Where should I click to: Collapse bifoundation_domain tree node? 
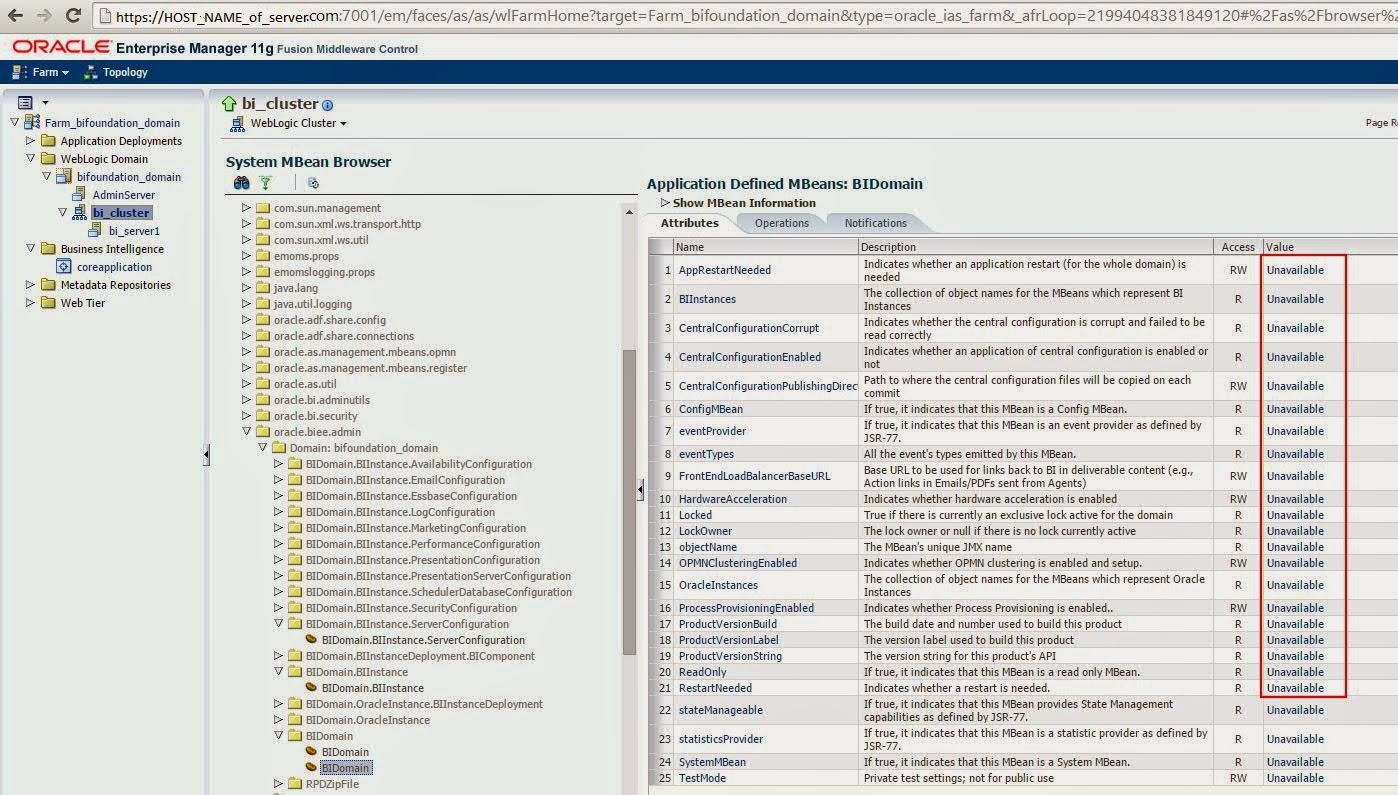pyautogui.click(x=46, y=177)
